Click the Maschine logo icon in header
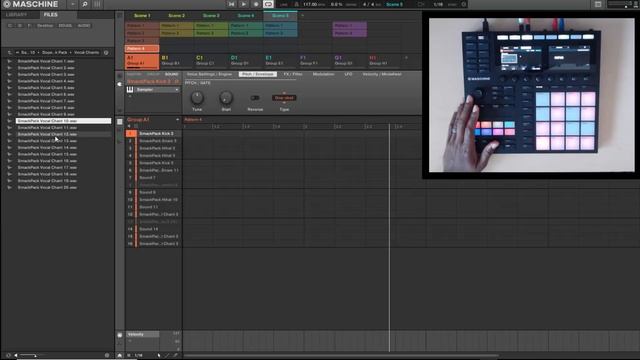 point(7,4)
